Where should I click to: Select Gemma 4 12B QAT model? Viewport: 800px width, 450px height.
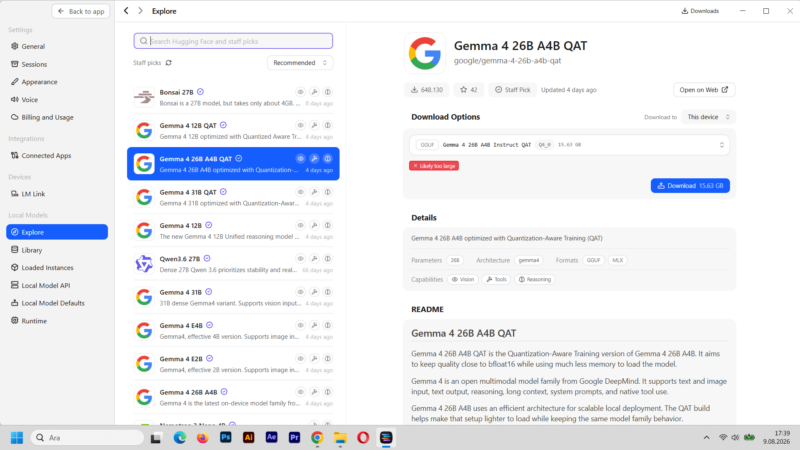coord(233,131)
